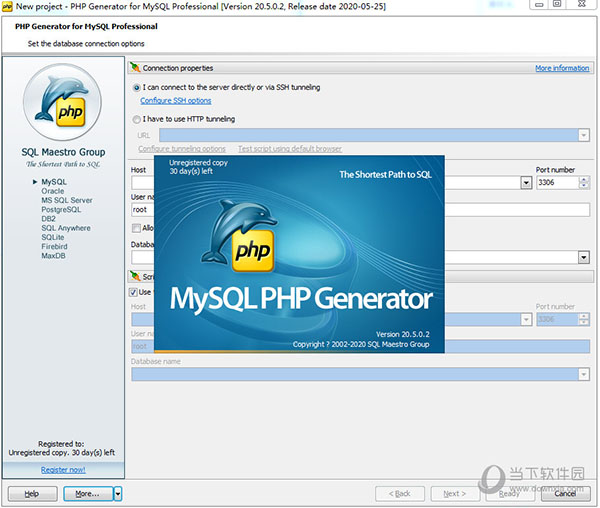Screen dimensions: 600x508
Task: Select direct or SSH tunneling connection option
Action: point(137,88)
